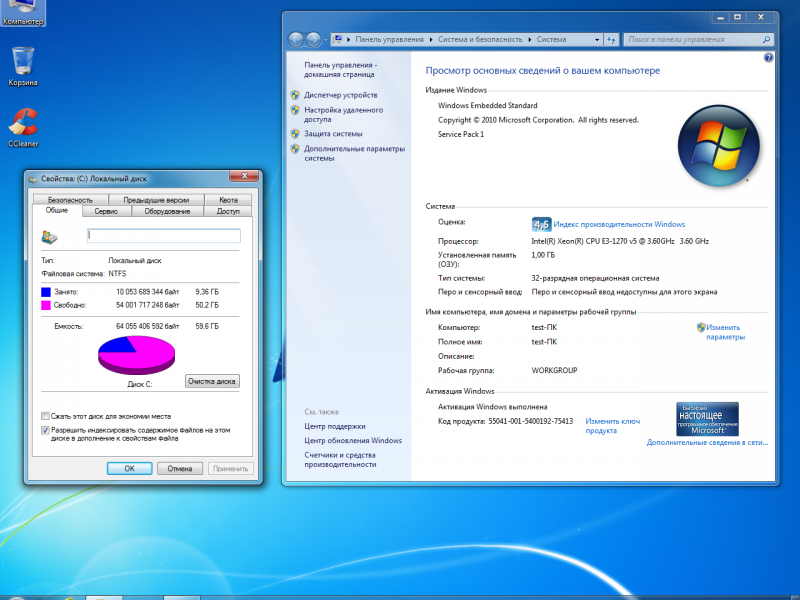This screenshot has height=600, width=800.
Task: Click the '32-разрядная операционная система' text
Action: click(595, 278)
